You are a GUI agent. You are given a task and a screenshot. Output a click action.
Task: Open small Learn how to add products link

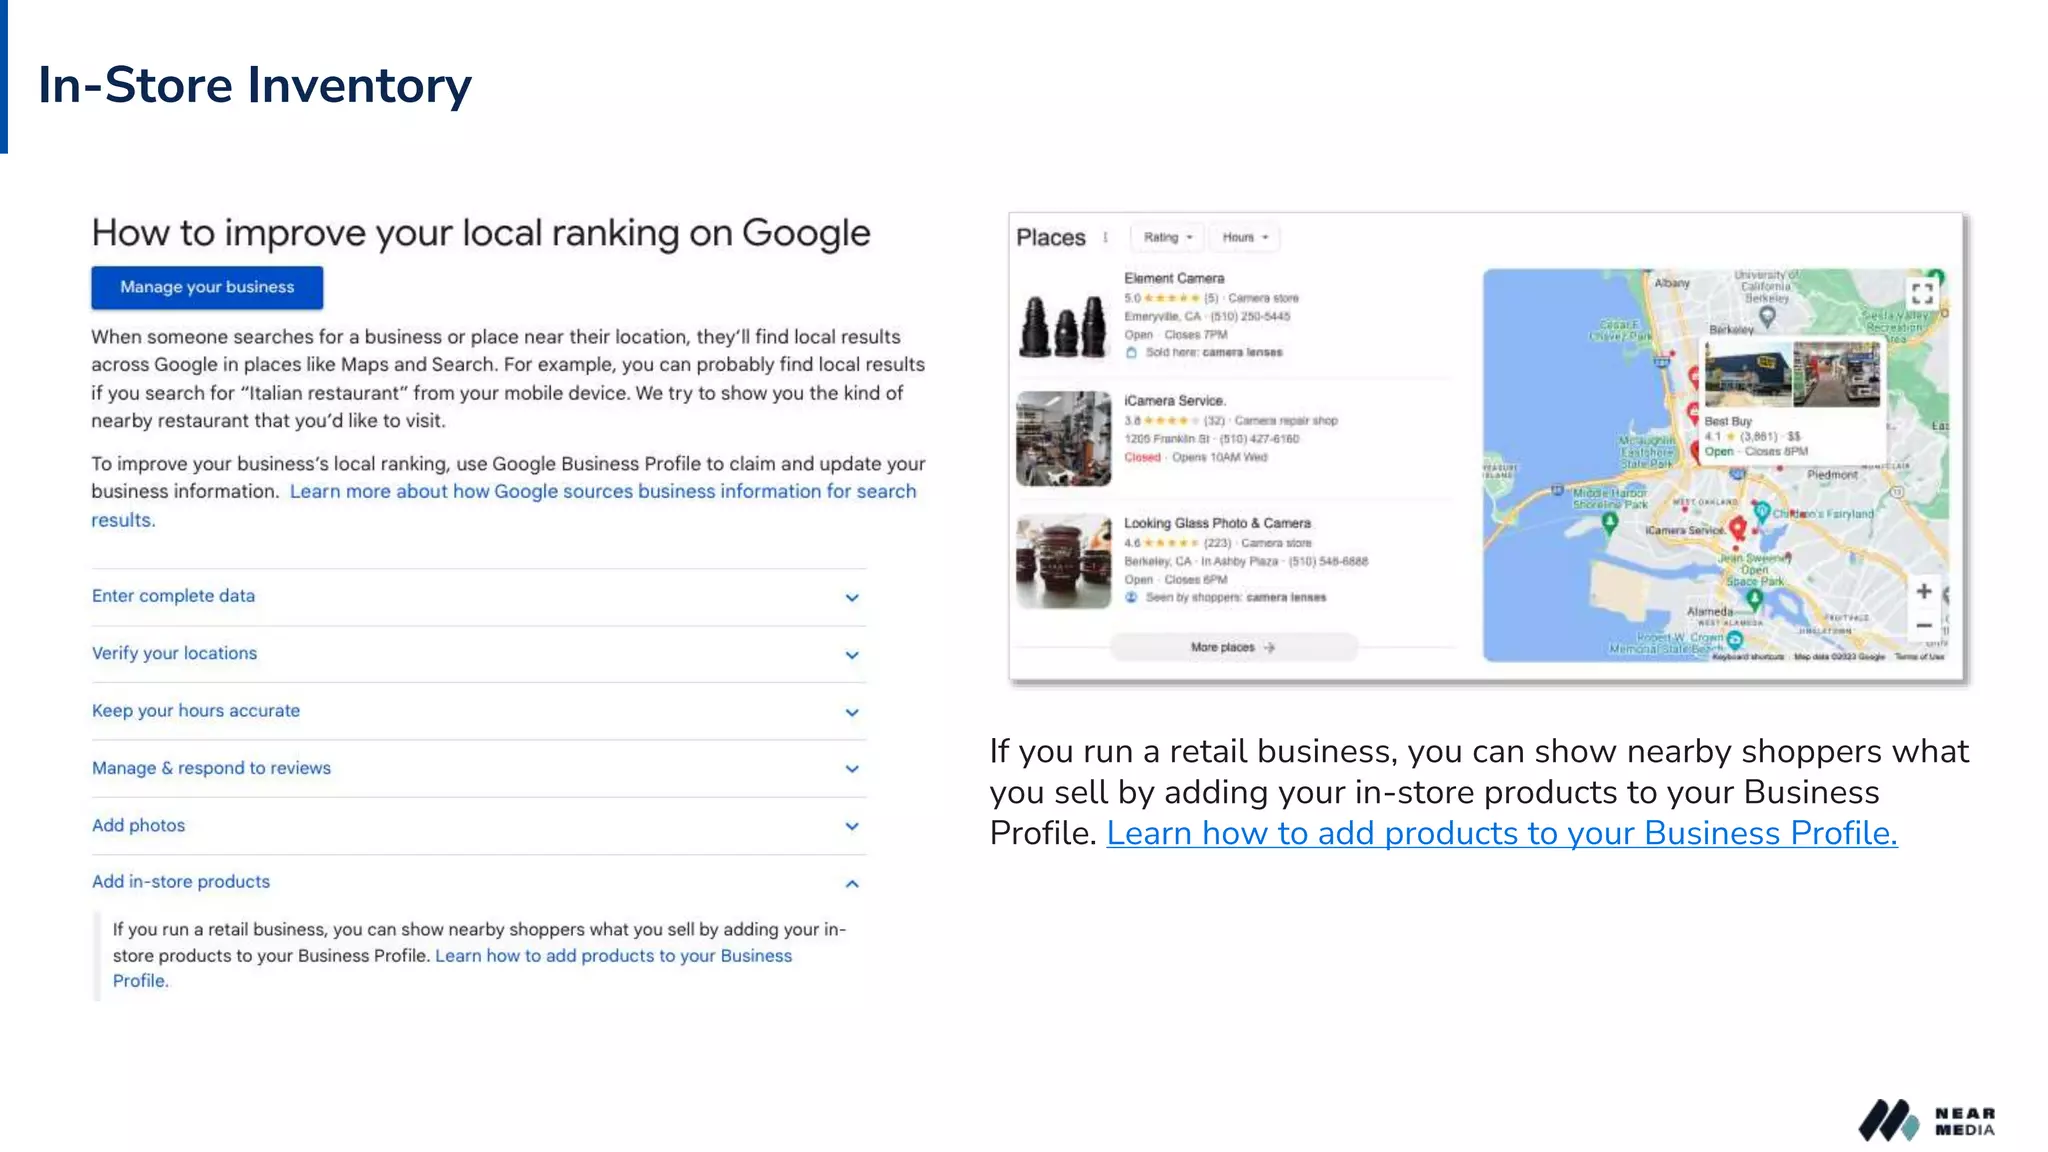pos(613,955)
